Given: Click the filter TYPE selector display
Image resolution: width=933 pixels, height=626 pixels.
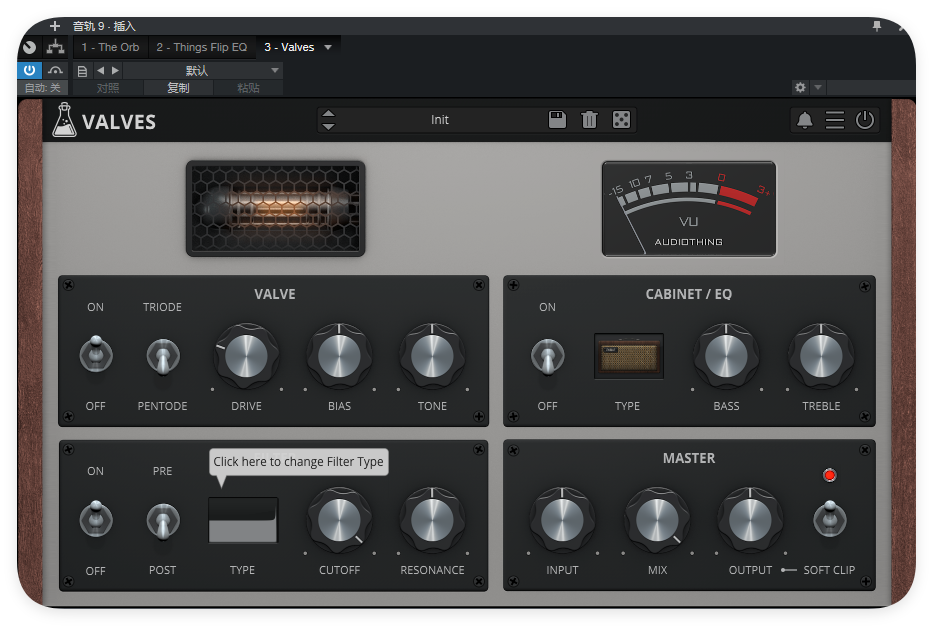Looking at the screenshot, I should point(243,520).
